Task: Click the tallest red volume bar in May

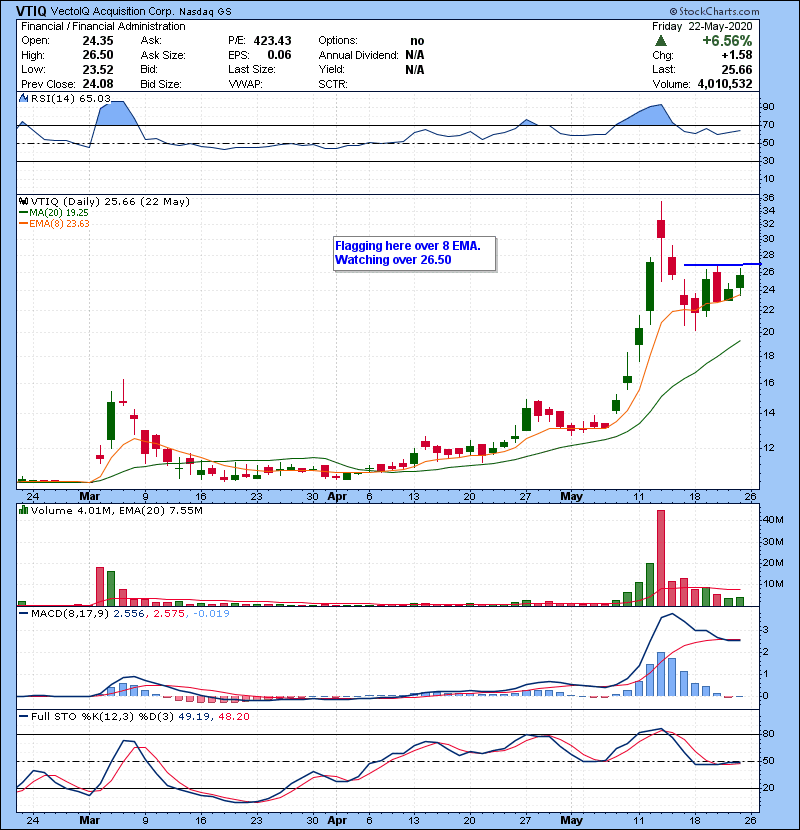Action: click(661, 557)
